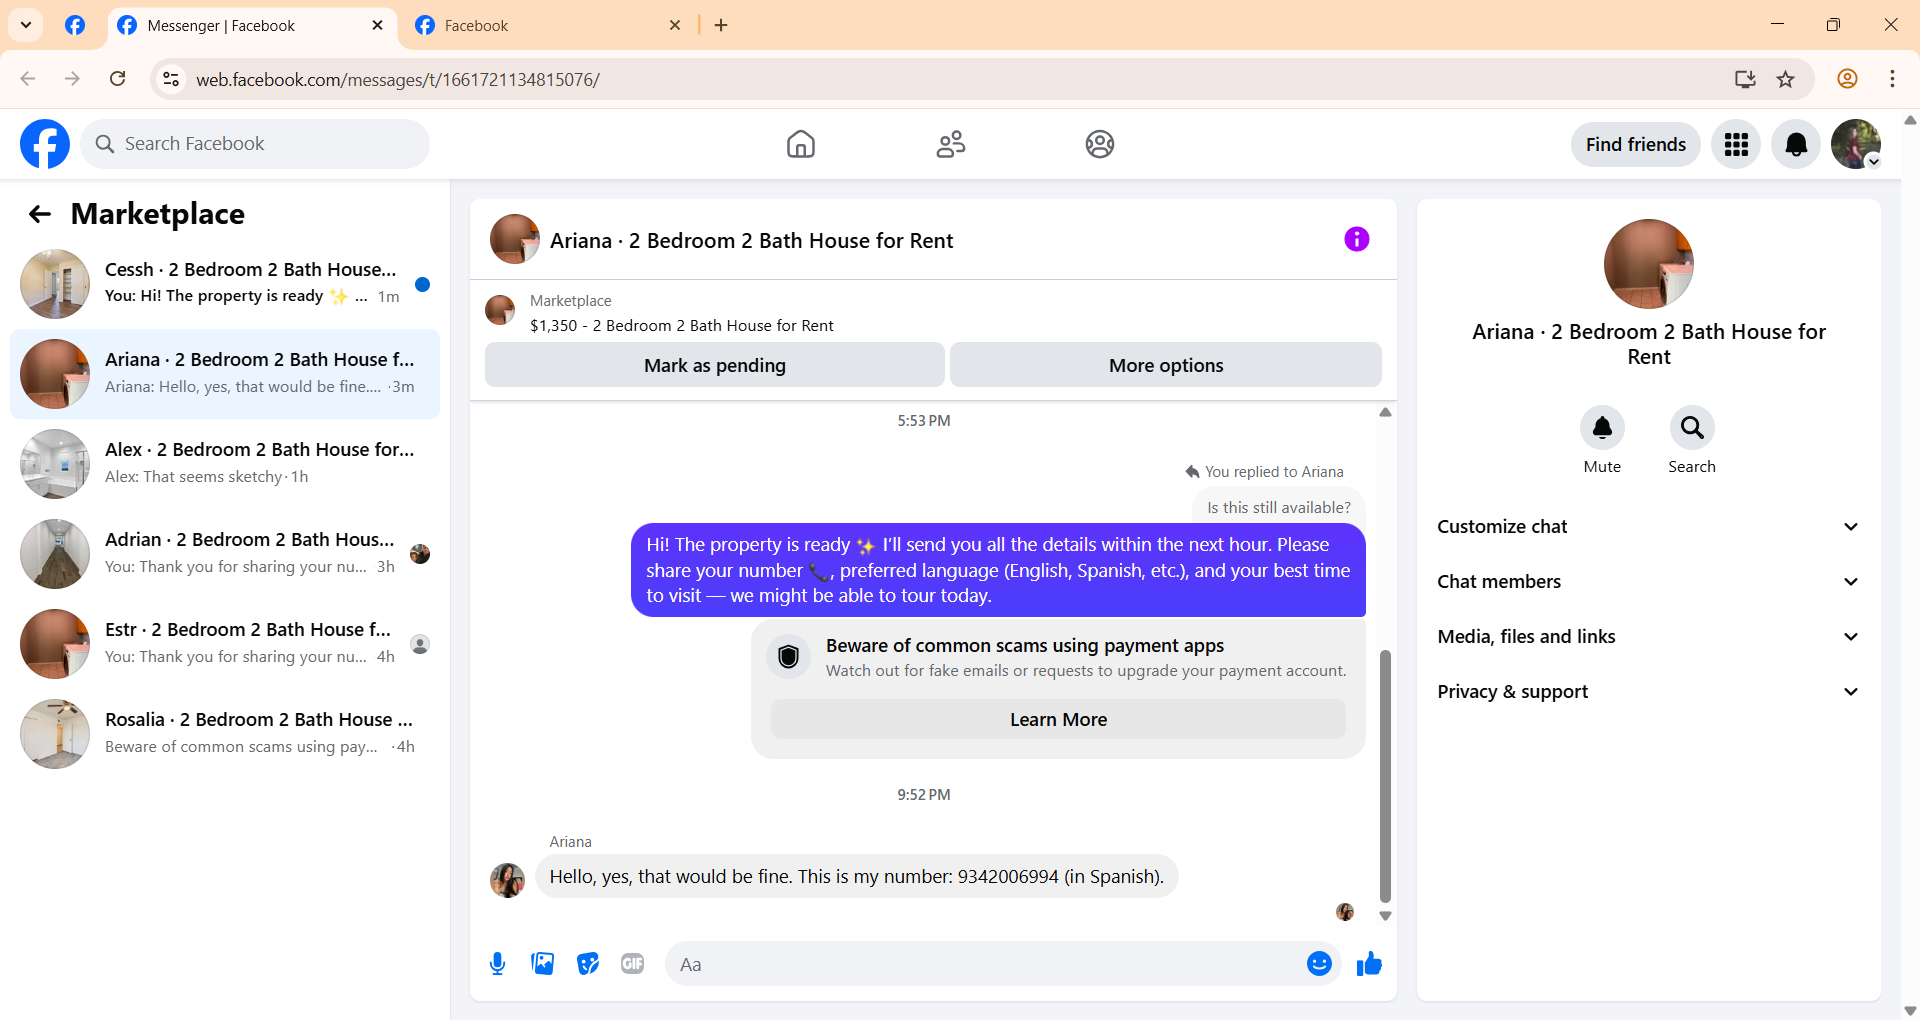This screenshot has height=1020, width=1920.
Task: Close the second Facebook tab
Action: [x=675, y=25]
